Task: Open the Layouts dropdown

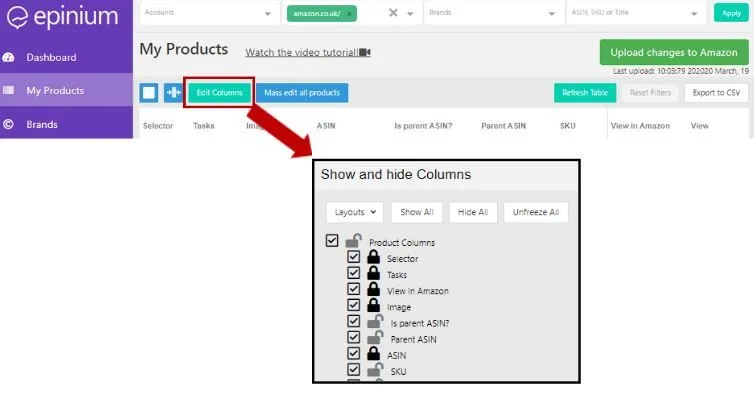Action: click(x=355, y=212)
